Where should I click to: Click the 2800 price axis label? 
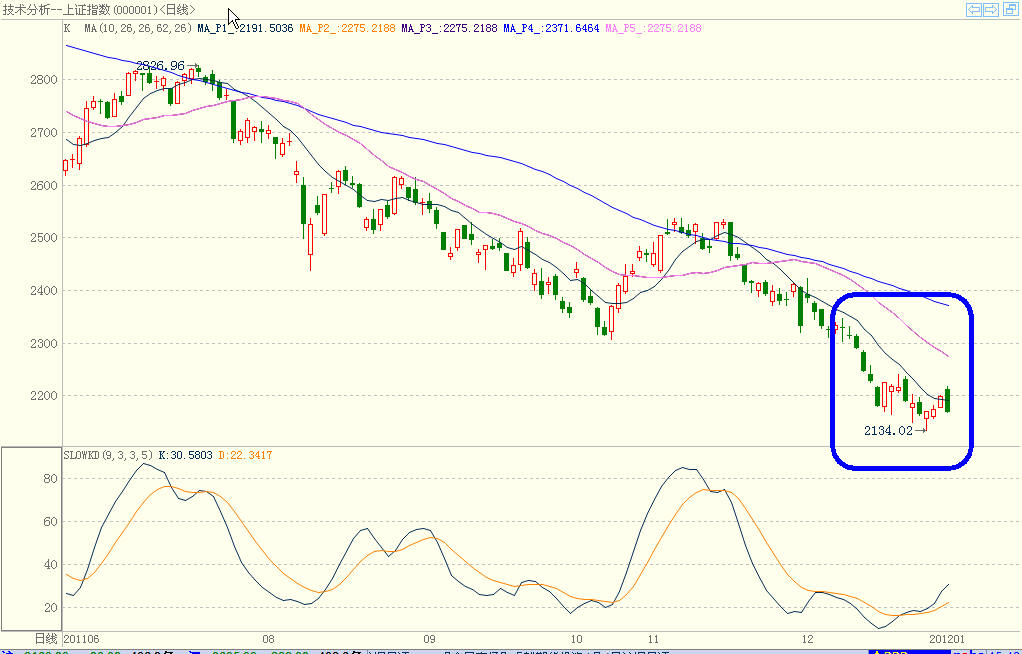[44, 80]
